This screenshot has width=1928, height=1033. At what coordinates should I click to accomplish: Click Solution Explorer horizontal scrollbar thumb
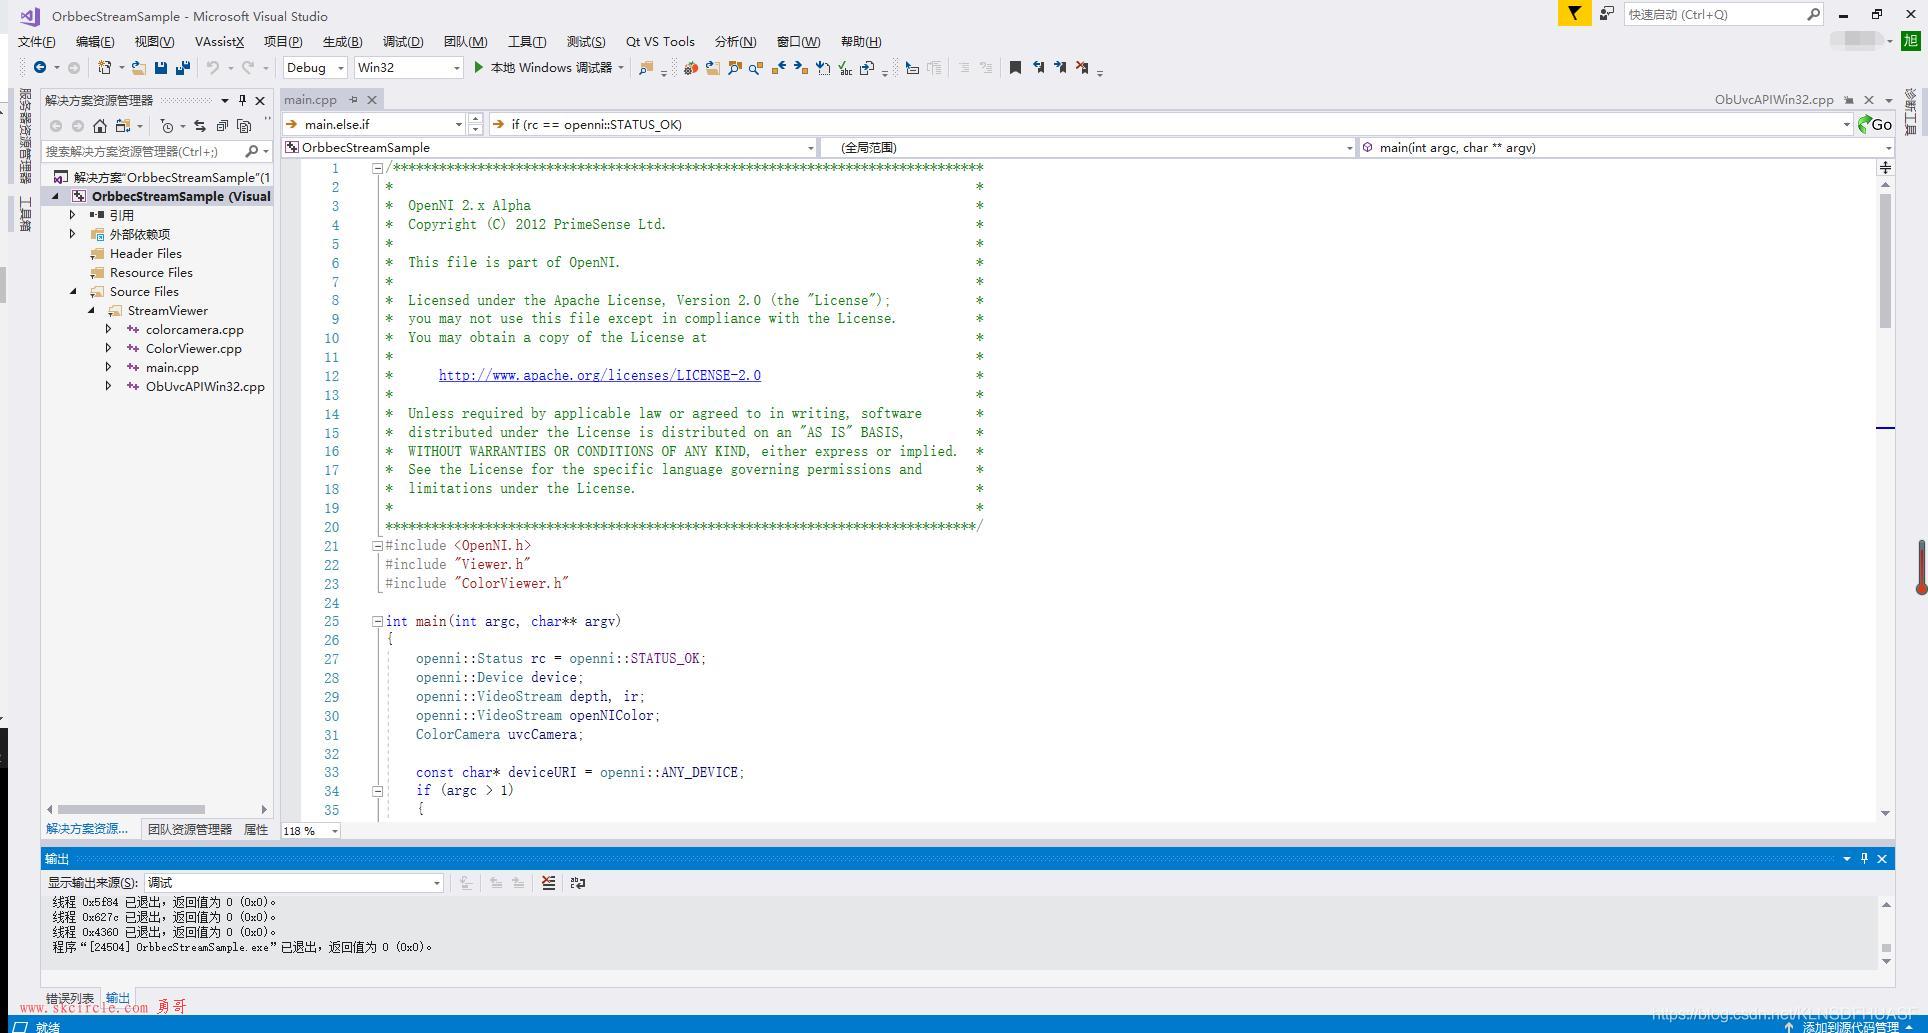(x=131, y=810)
